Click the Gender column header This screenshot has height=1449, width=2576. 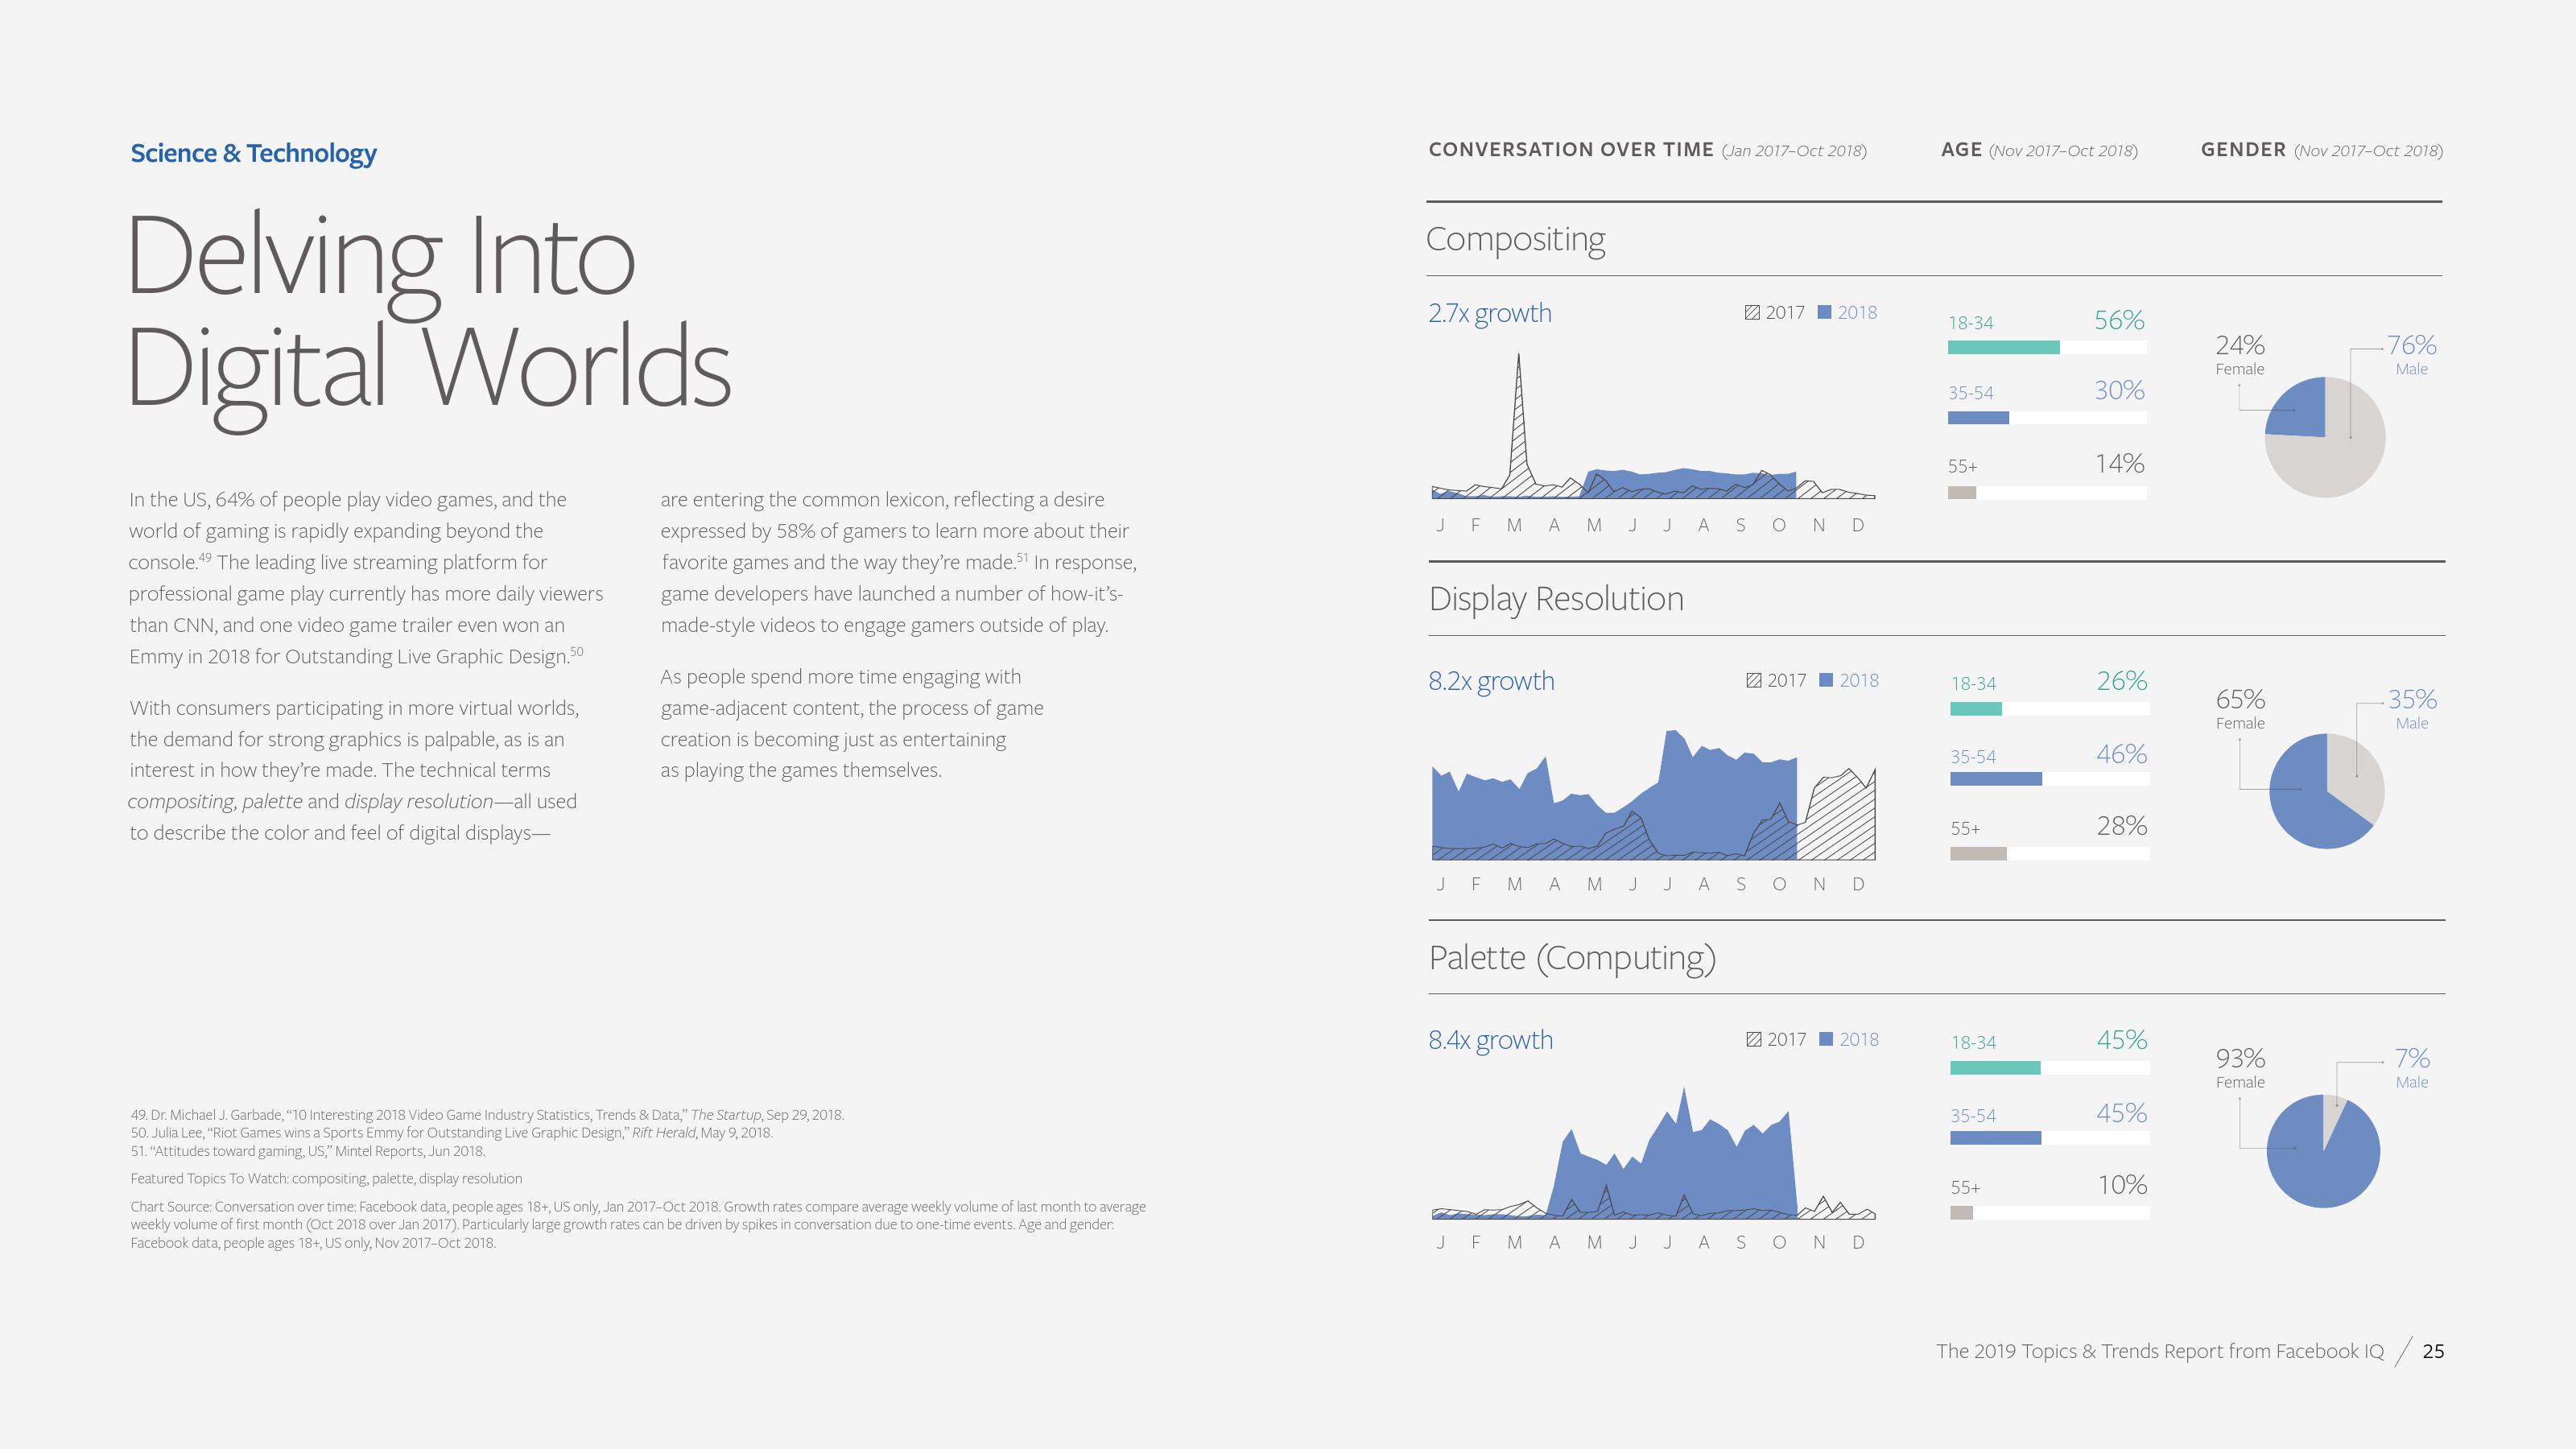[2243, 150]
